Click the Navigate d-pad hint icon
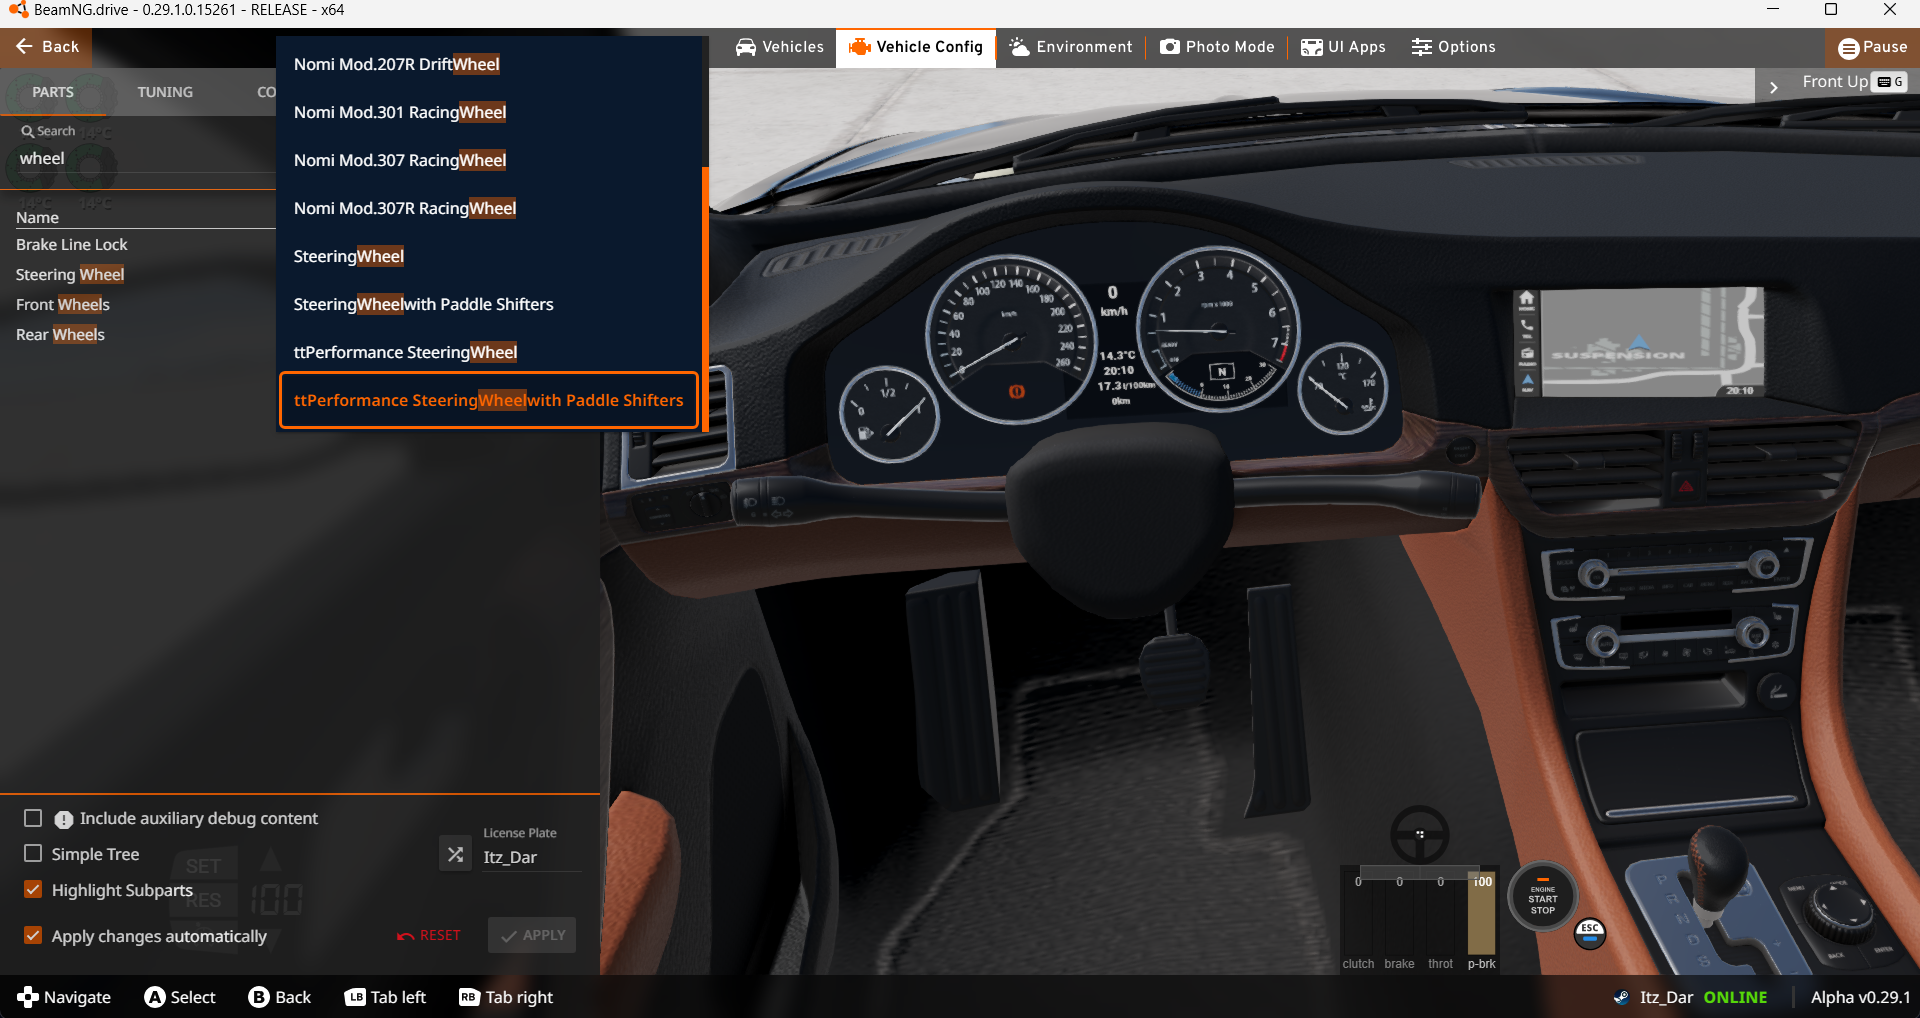Screen dimensions: 1920x1018 [28, 997]
